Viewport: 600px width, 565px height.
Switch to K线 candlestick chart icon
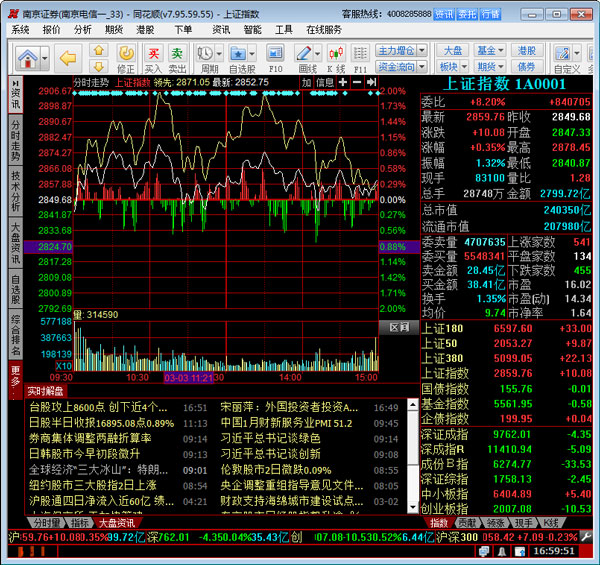click(x=336, y=53)
